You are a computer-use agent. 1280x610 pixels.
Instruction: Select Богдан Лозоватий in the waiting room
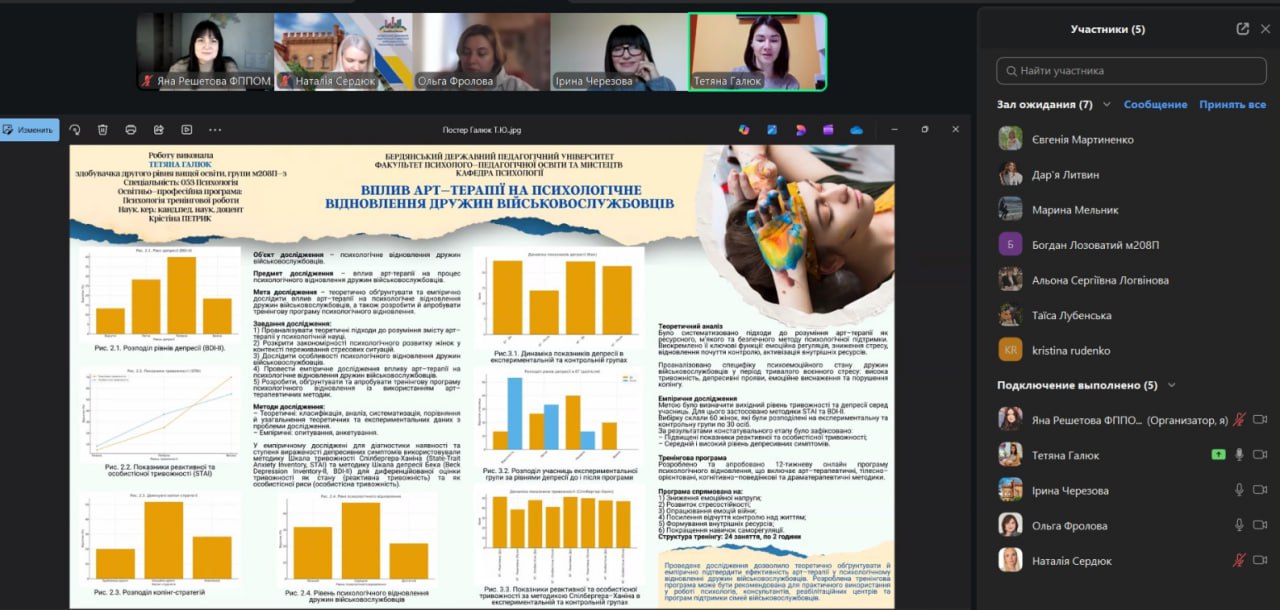[1095, 245]
